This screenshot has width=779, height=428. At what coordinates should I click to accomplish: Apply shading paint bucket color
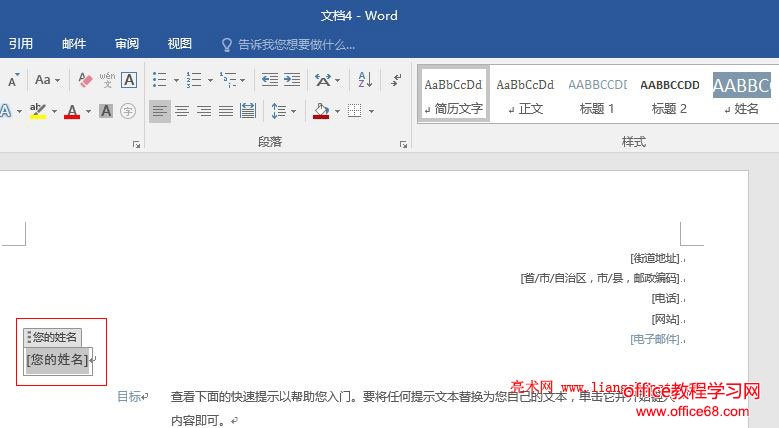[321, 111]
